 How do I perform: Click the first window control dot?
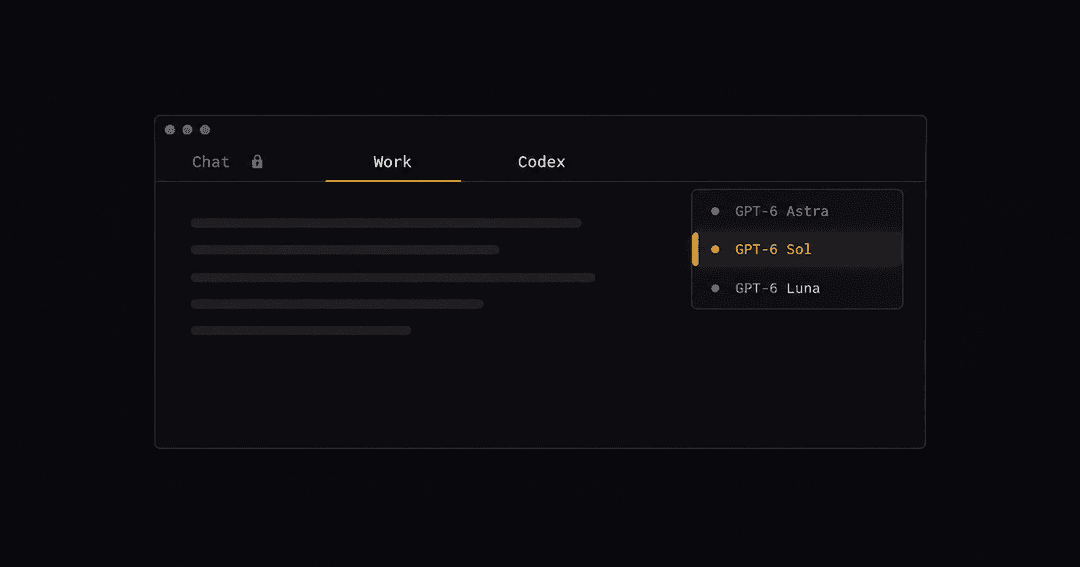[x=169, y=130]
